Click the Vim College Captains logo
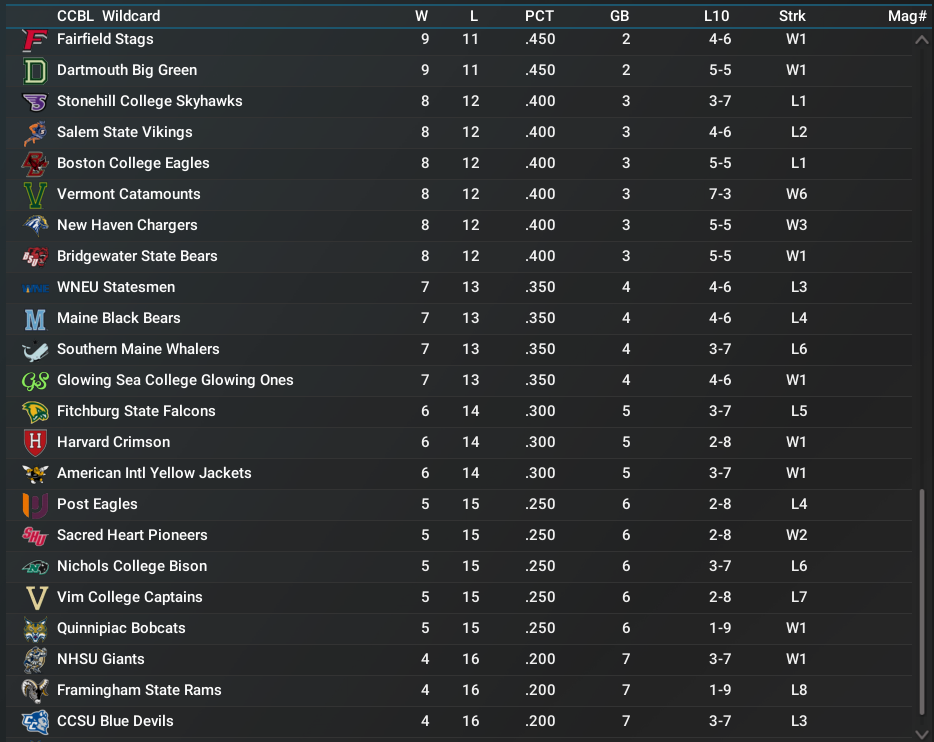 [34, 598]
